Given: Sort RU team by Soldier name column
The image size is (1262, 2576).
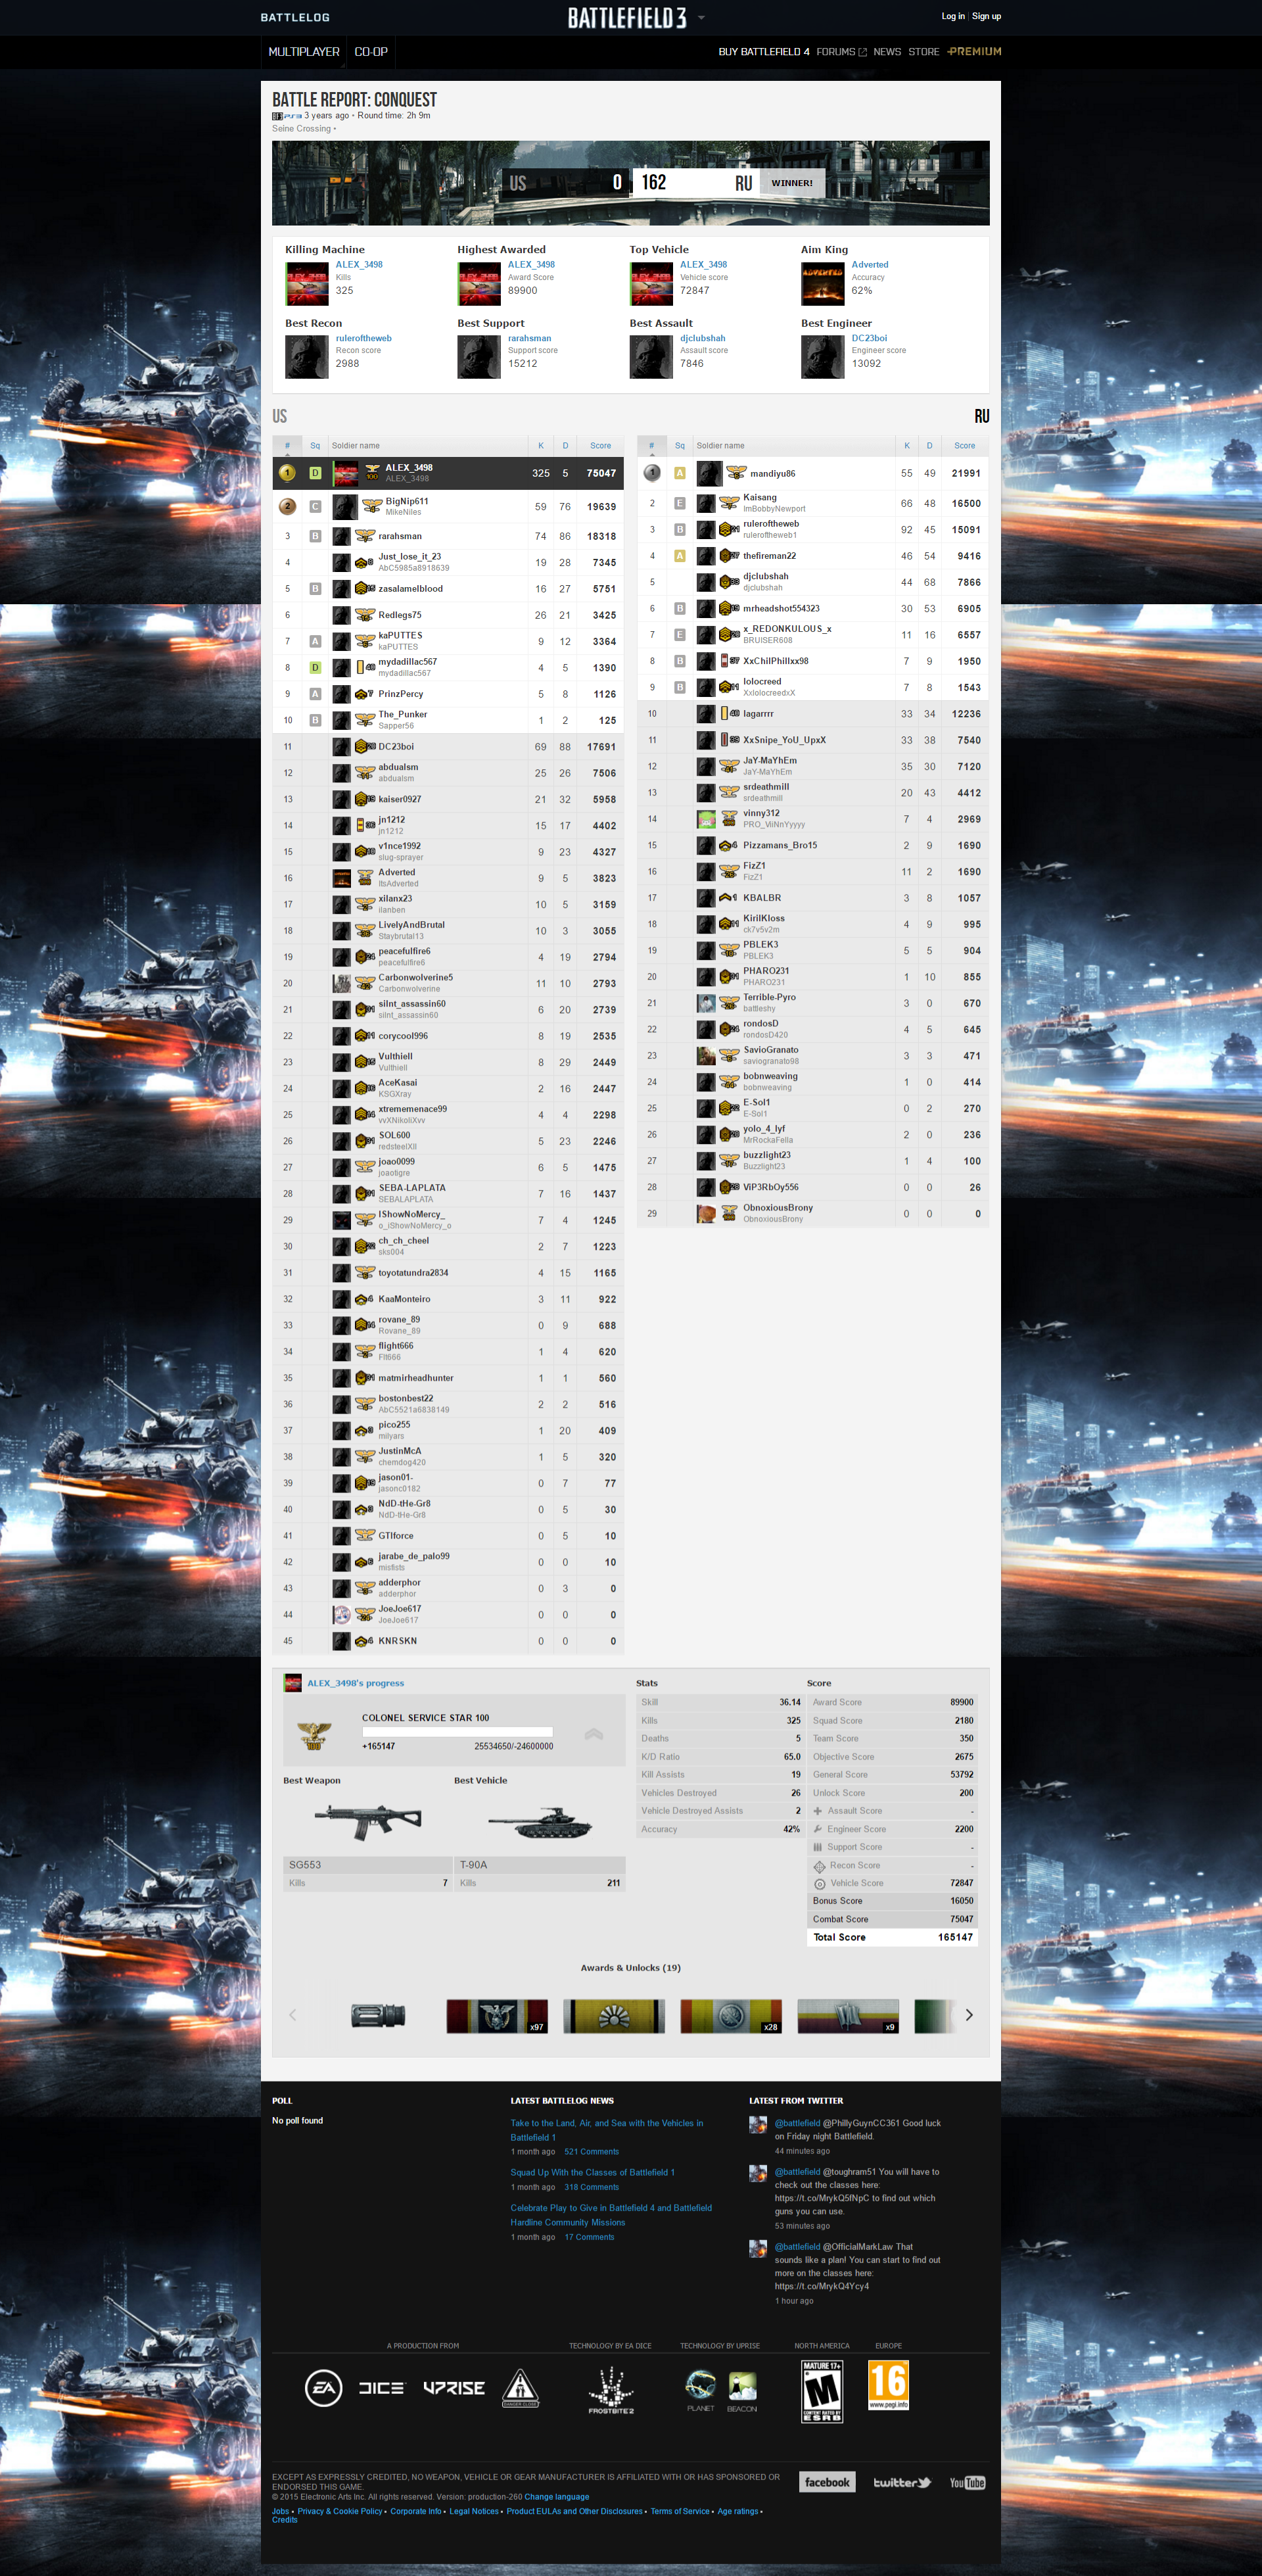Looking at the screenshot, I should (793, 446).
